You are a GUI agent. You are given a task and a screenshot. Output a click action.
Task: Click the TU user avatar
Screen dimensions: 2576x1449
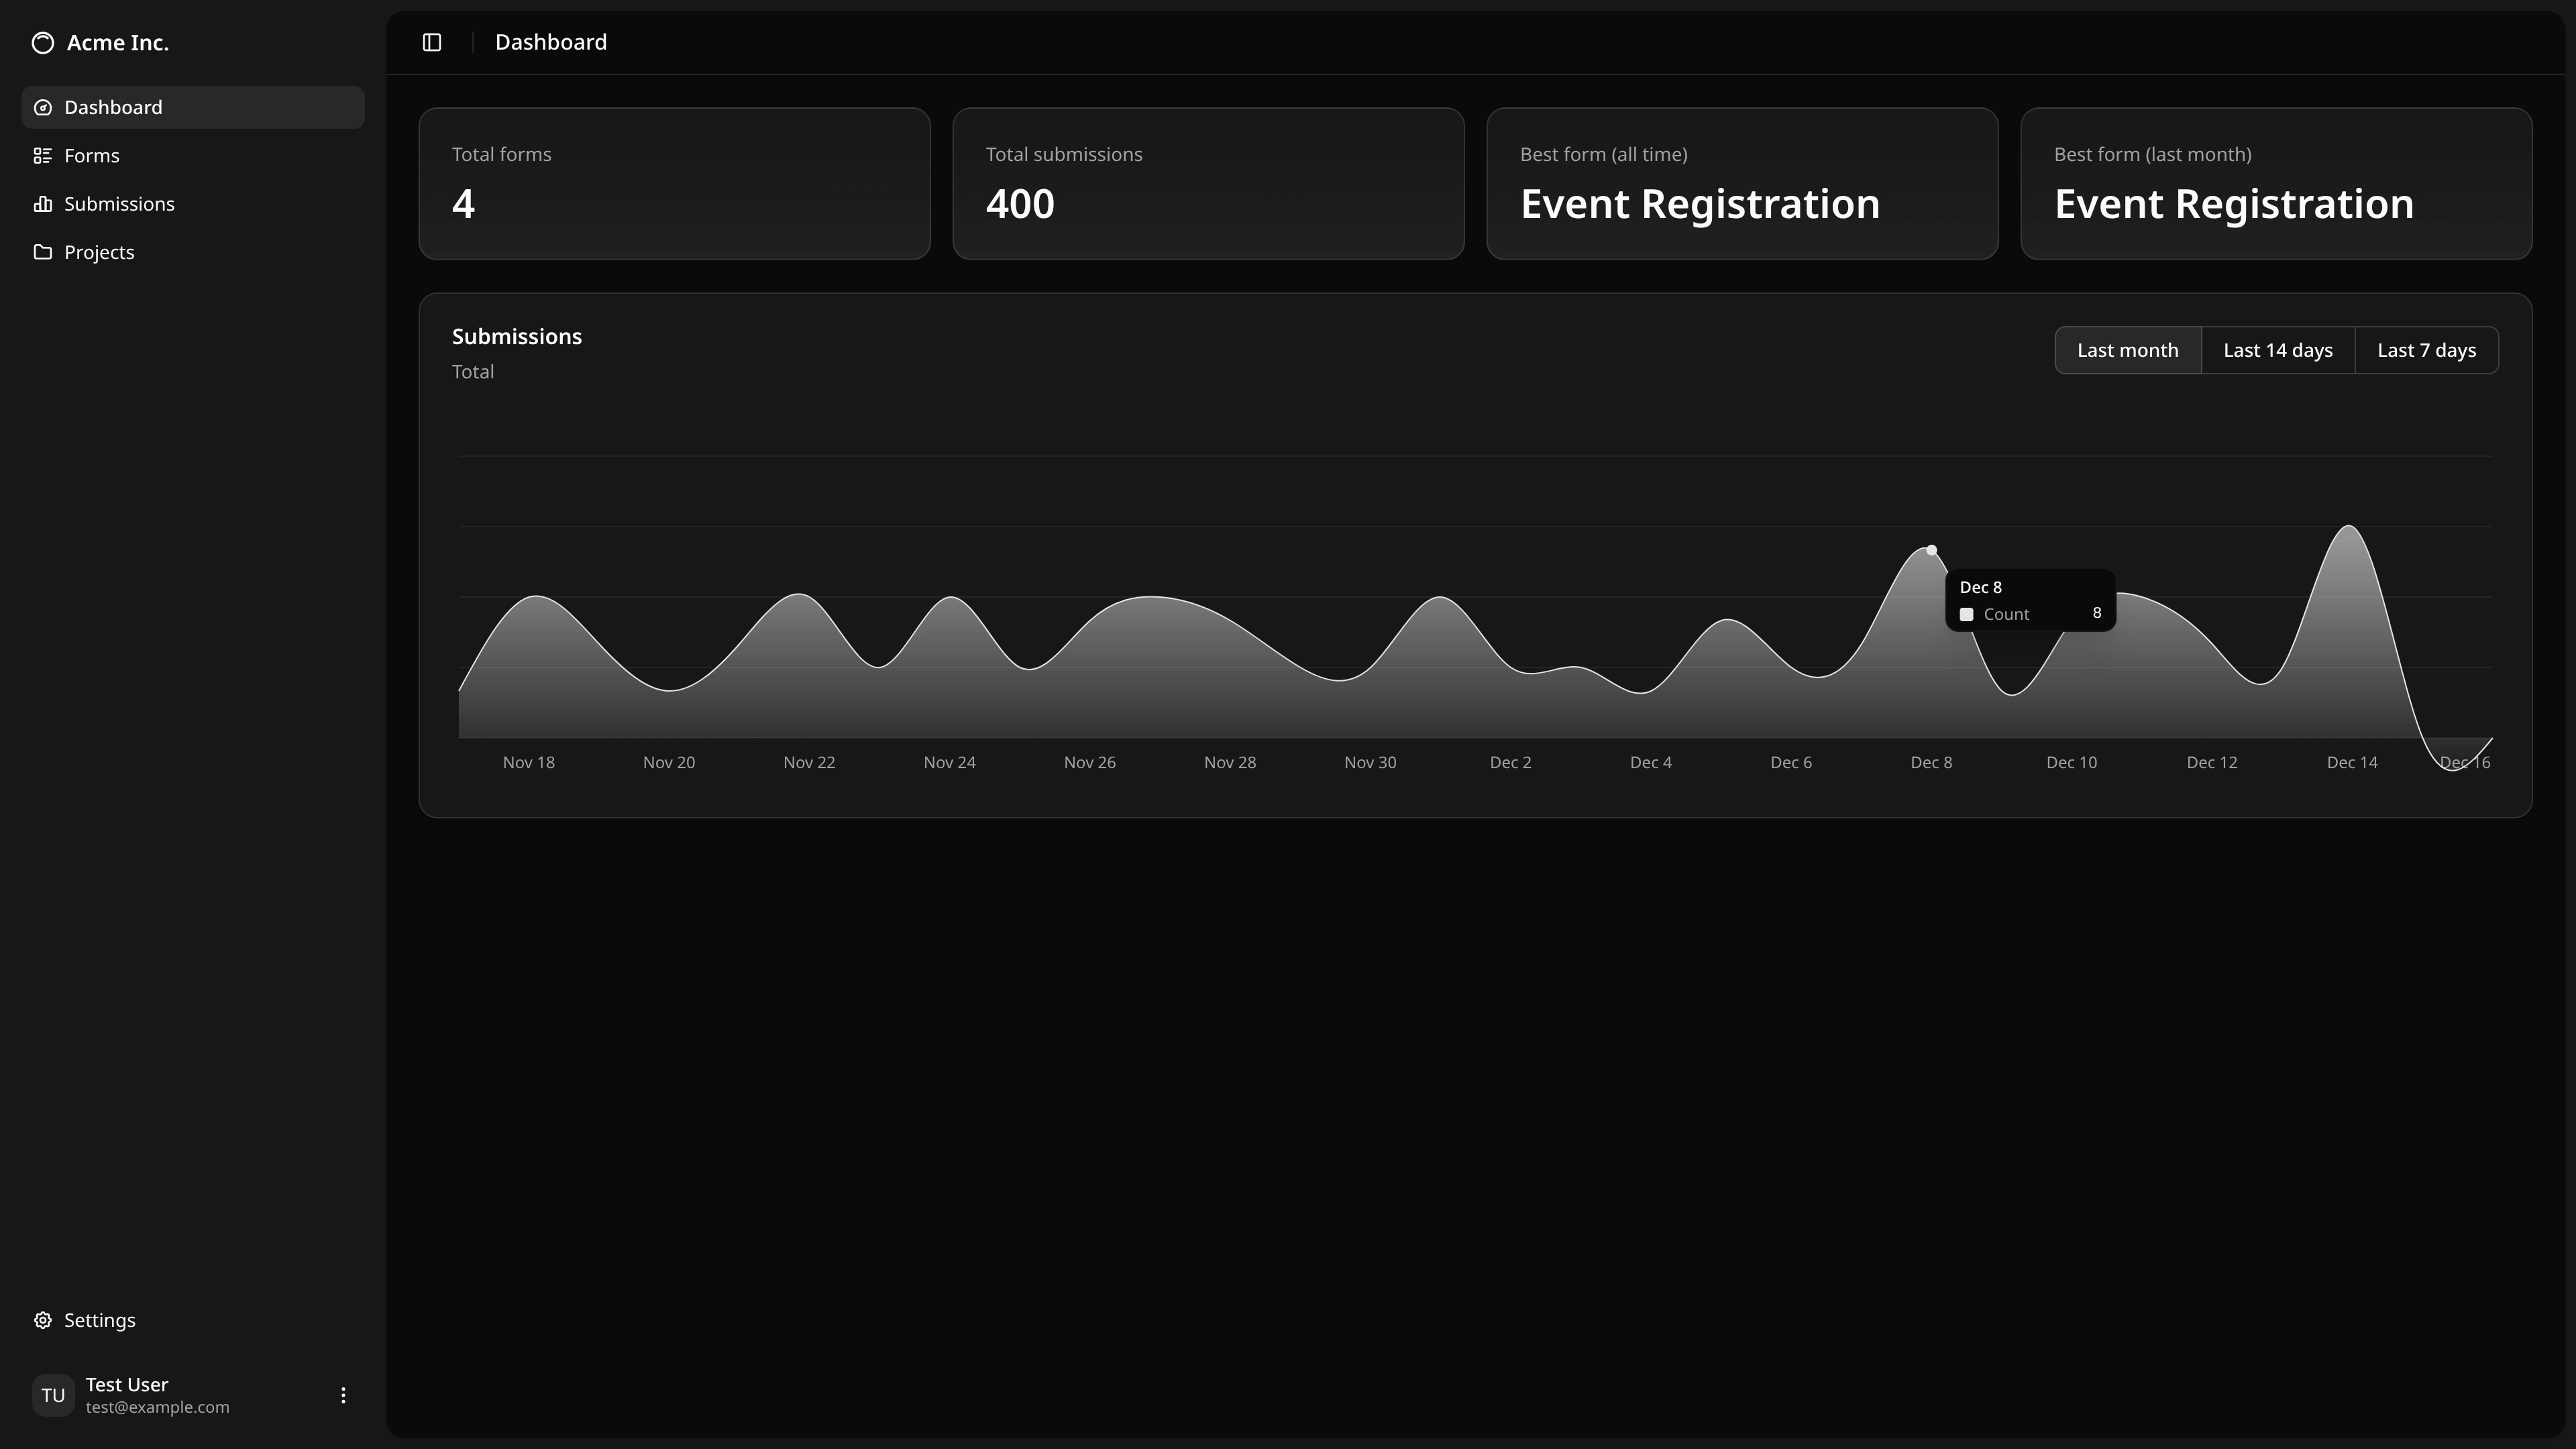[x=53, y=1395]
